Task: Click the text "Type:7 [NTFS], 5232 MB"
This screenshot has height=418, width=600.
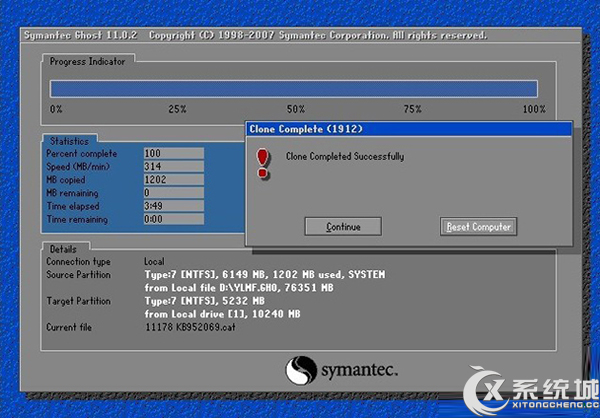Action: coord(205,301)
